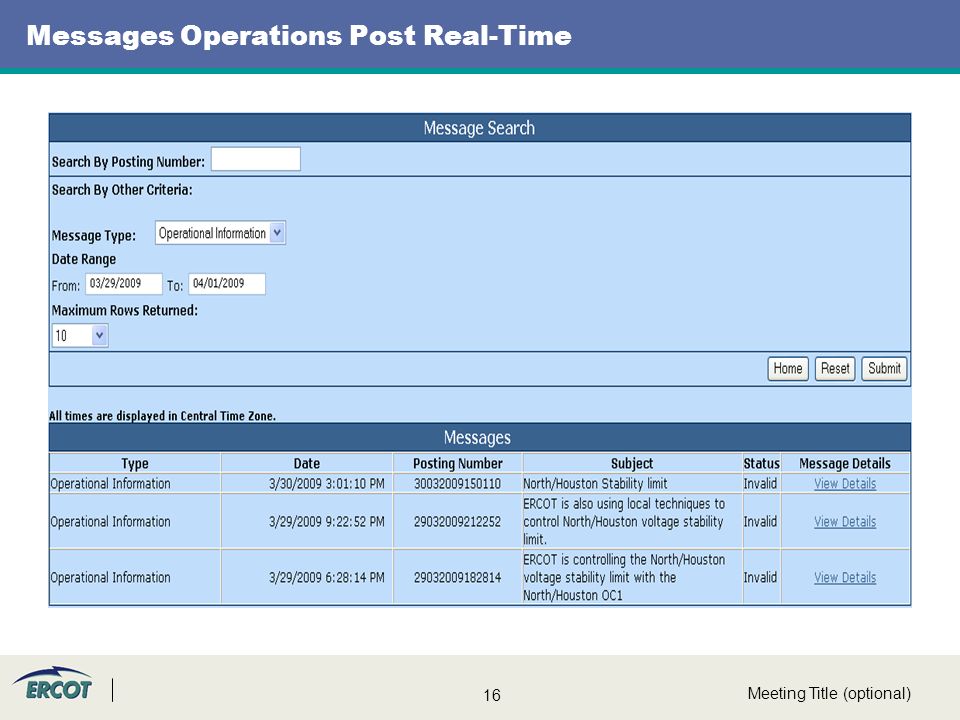Click the Date Range label

pyautogui.click(x=84, y=259)
